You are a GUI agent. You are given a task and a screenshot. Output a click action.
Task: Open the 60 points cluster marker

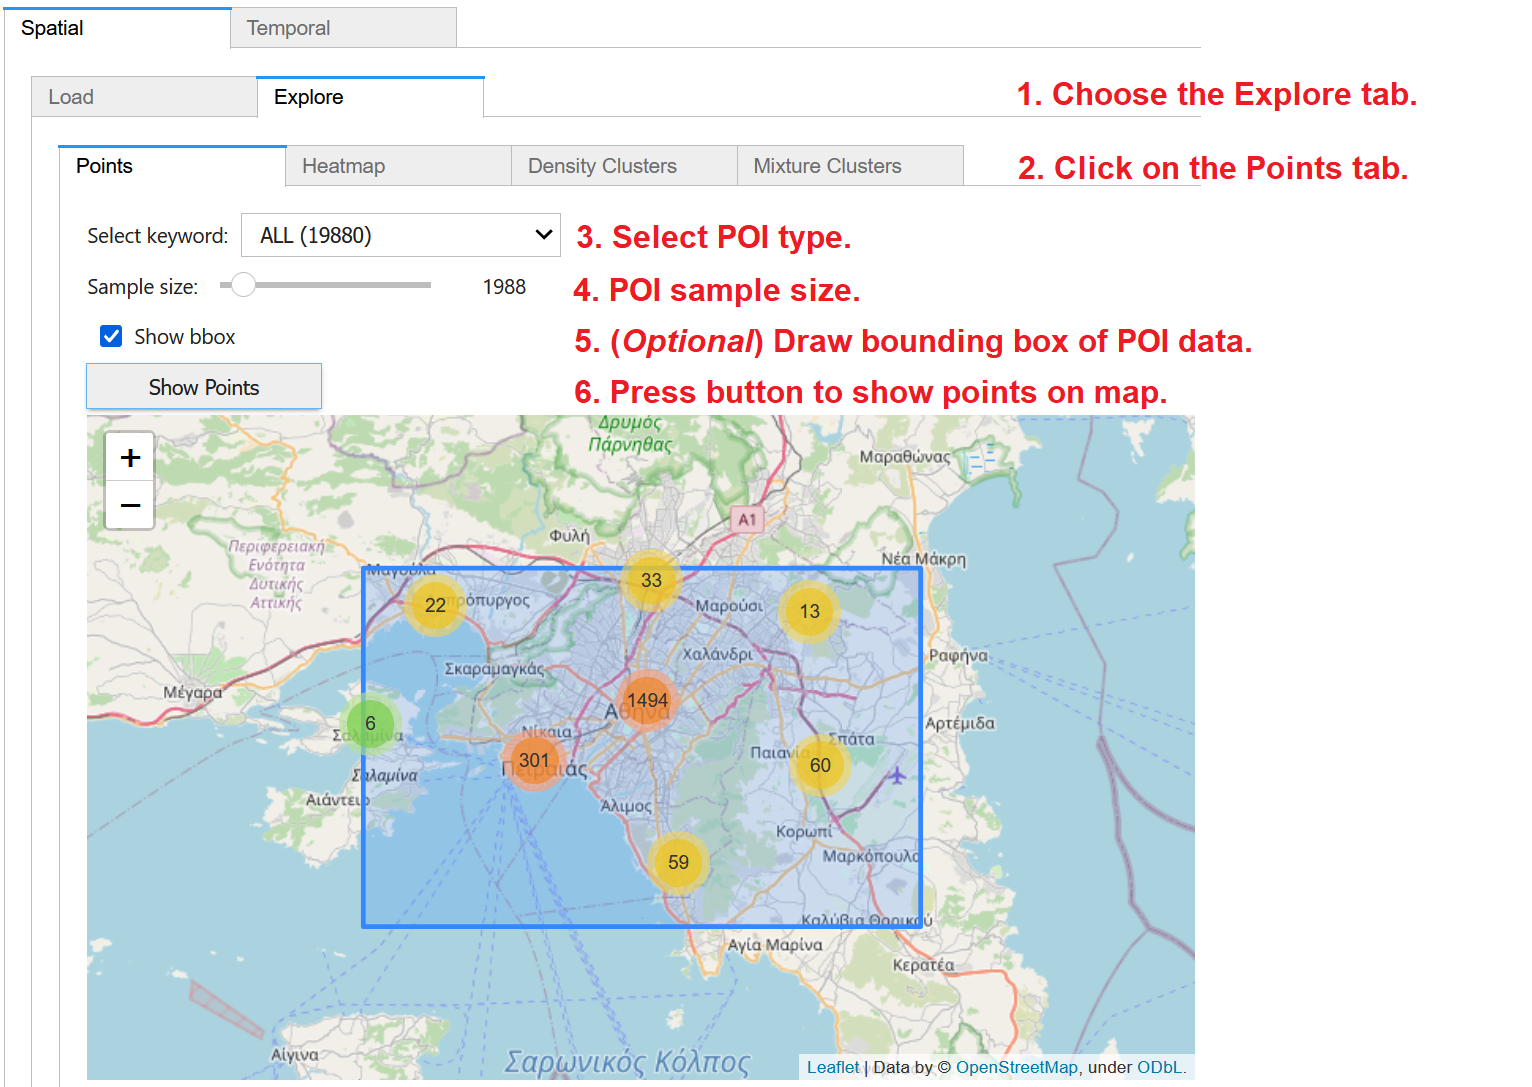click(x=820, y=765)
